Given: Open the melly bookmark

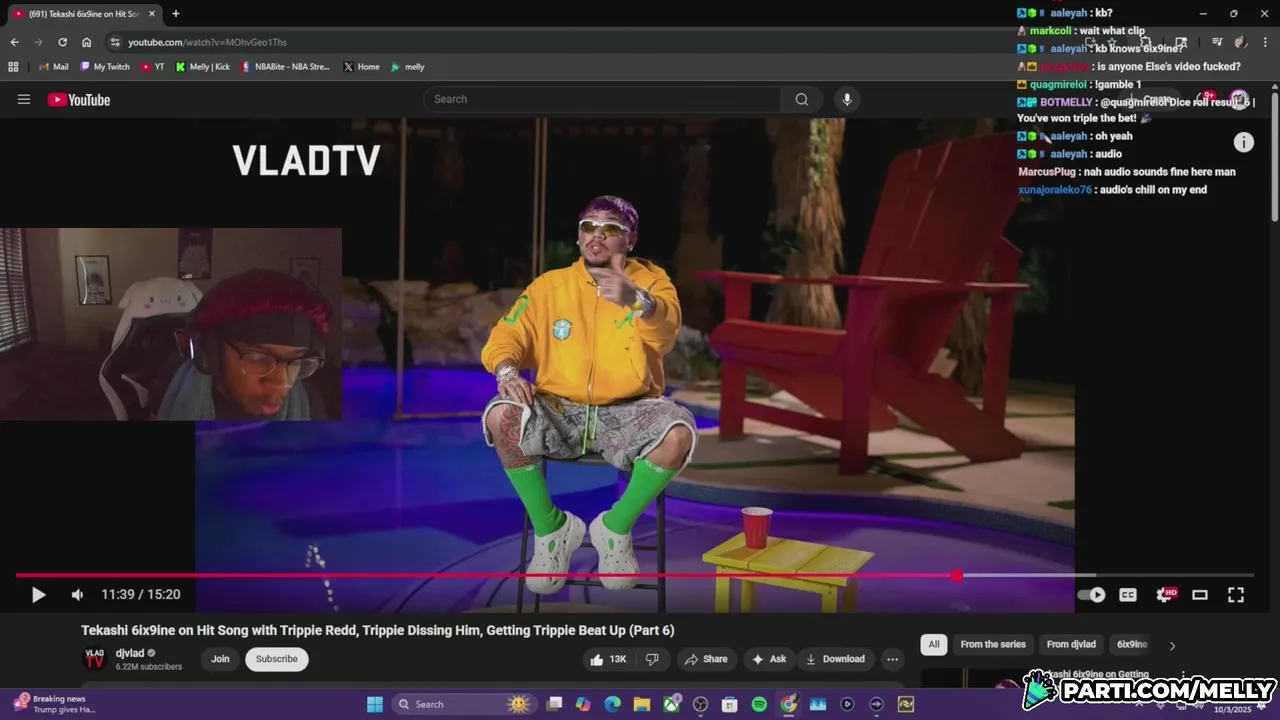Looking at the screenshot, I should click(408, 67).
